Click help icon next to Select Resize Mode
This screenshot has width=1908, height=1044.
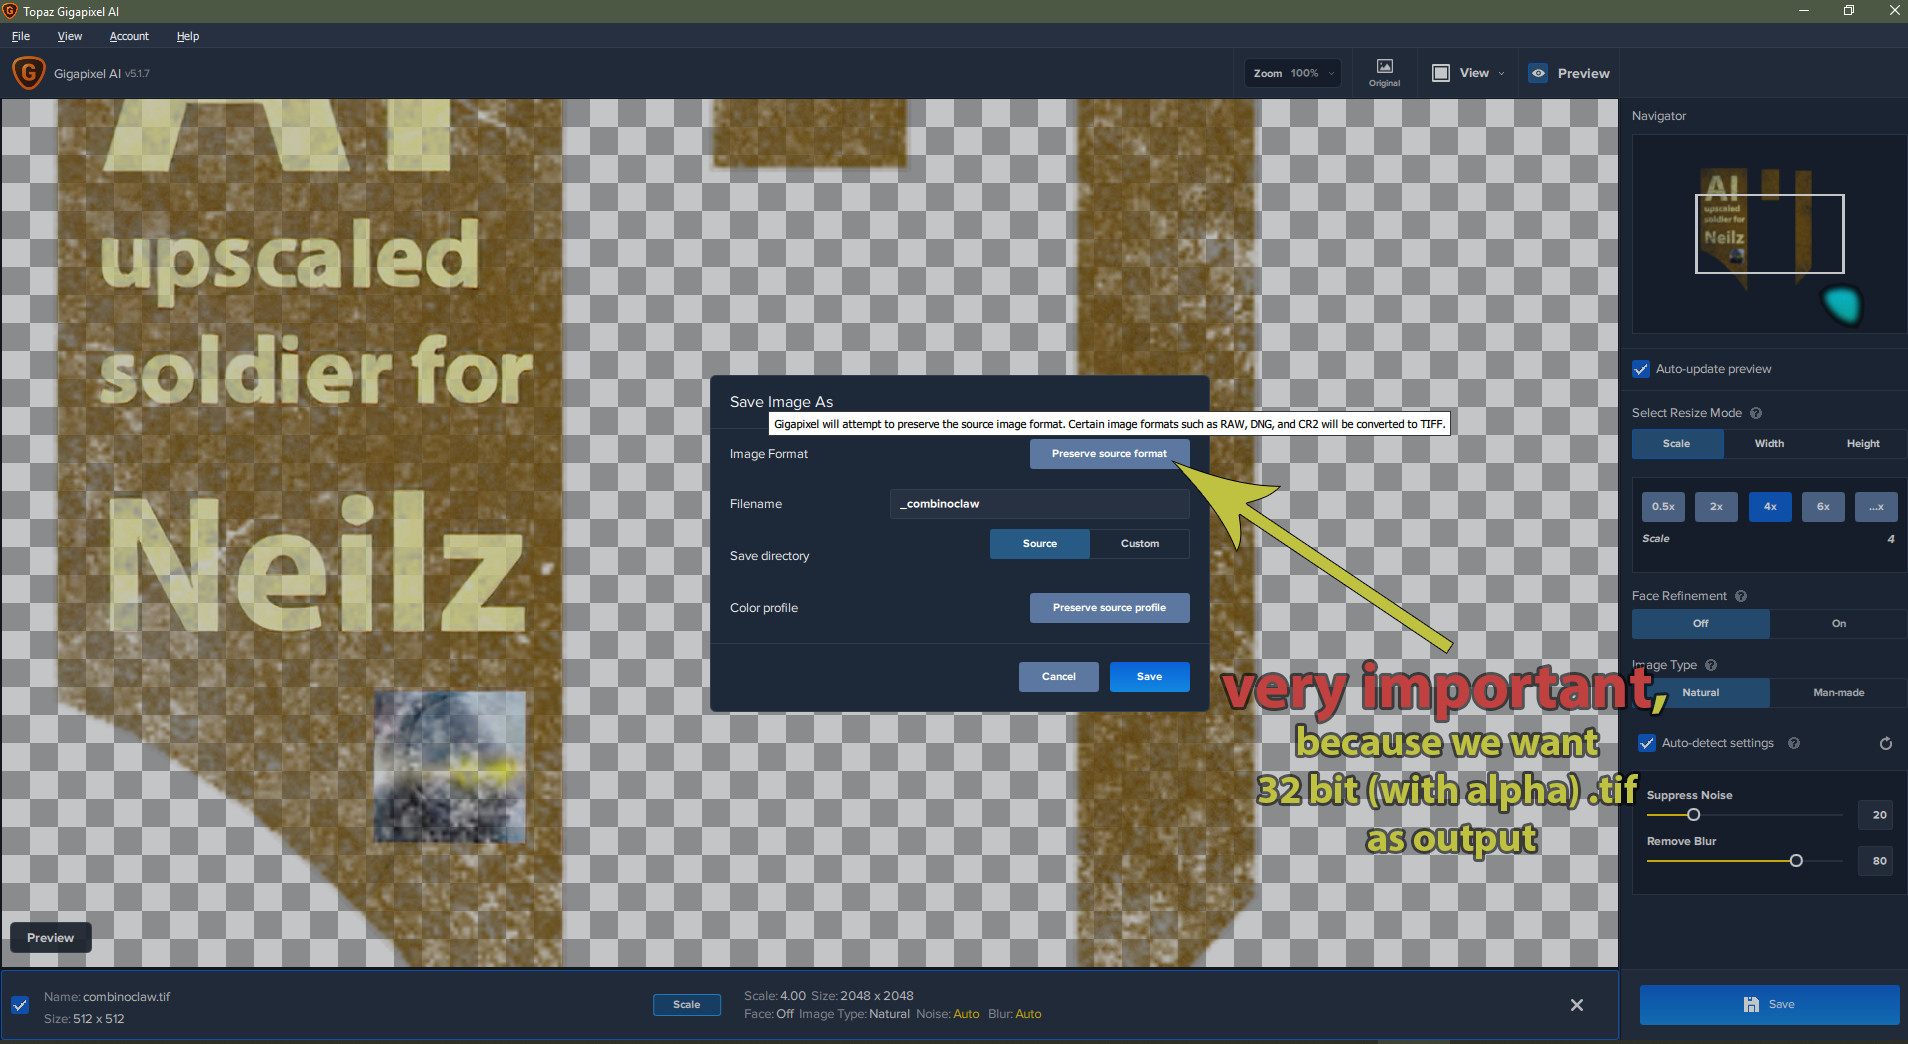1756,413
